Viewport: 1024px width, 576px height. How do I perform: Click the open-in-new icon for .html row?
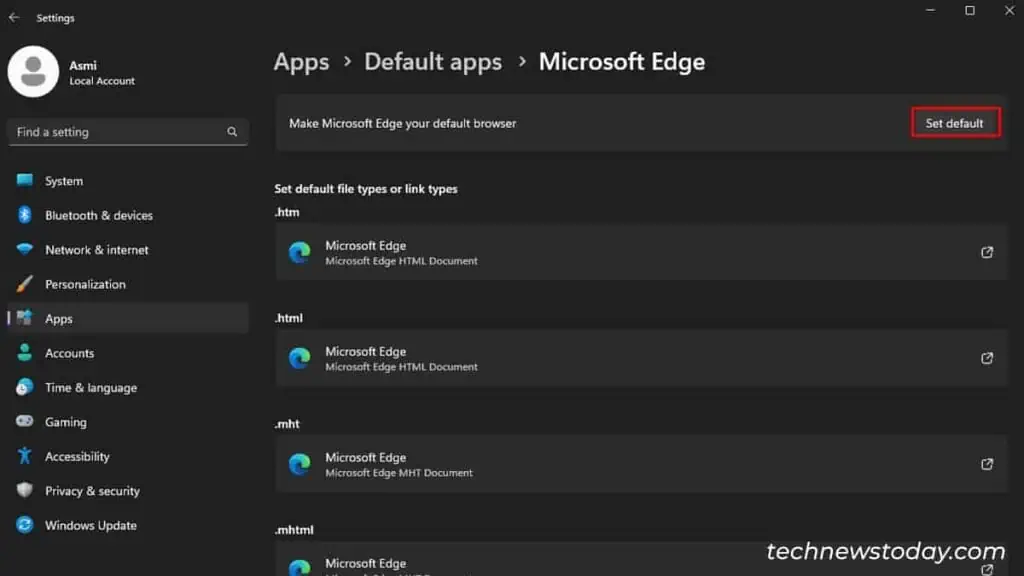pyautogui.click(x=986, y=358)
